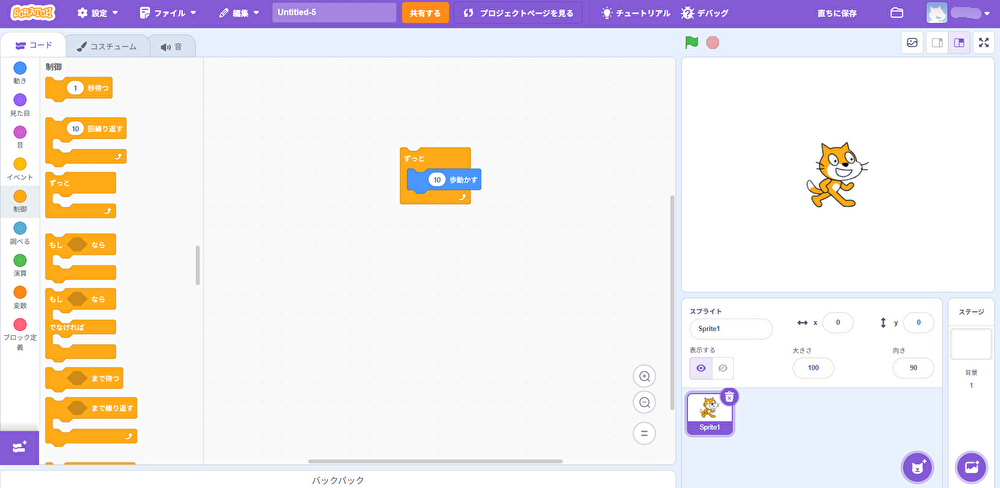
Task: Click the y position input field
Action: (x=918, y=323)
